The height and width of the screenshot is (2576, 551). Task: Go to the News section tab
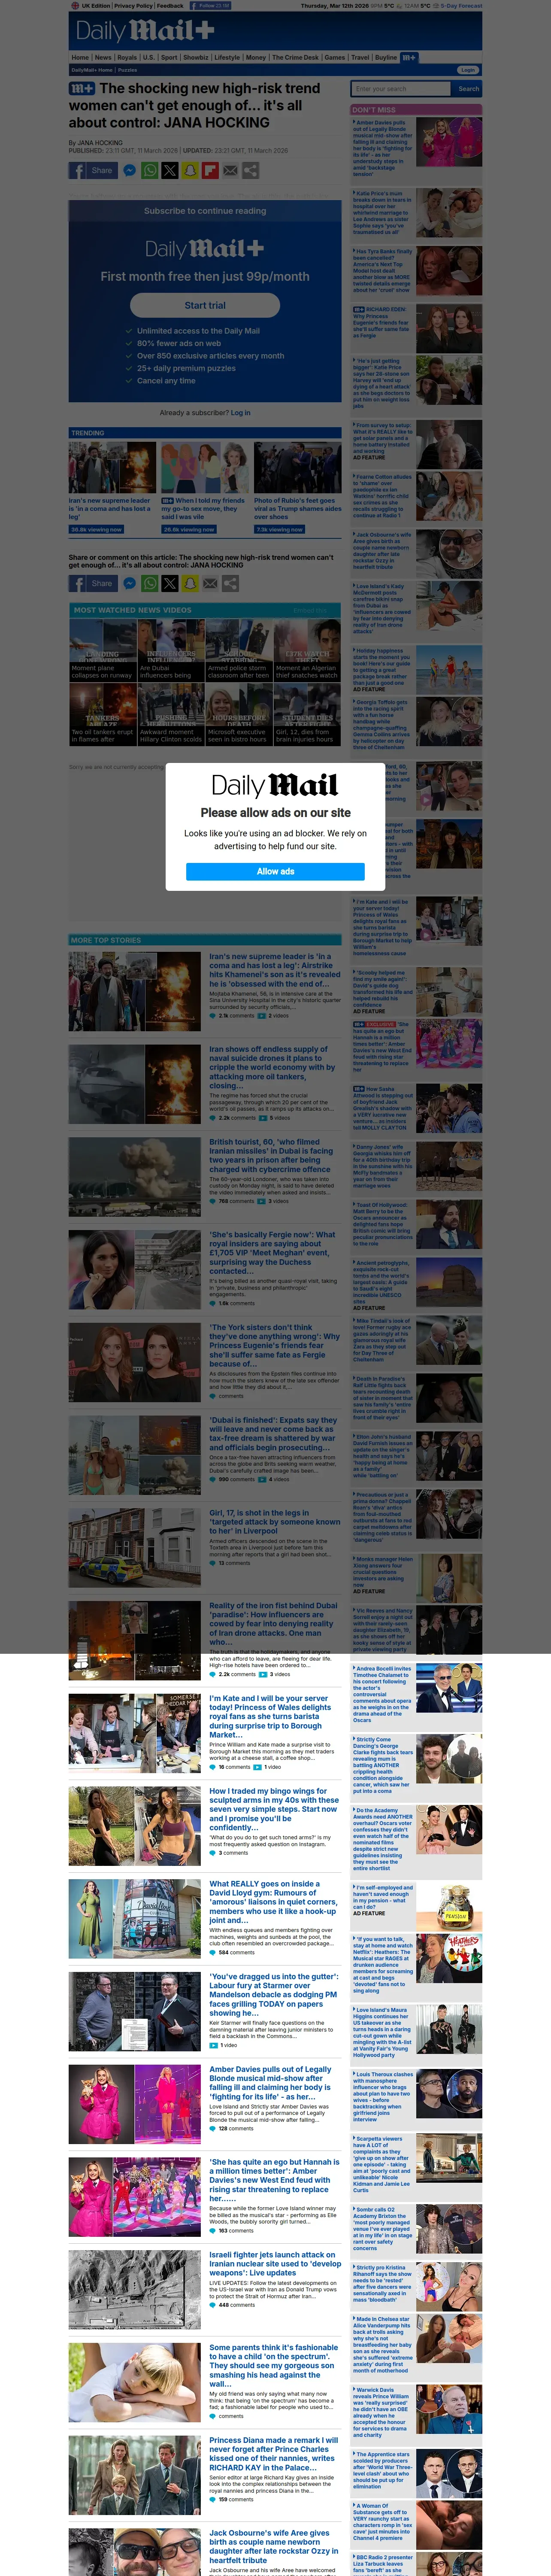tap(103, 58)
